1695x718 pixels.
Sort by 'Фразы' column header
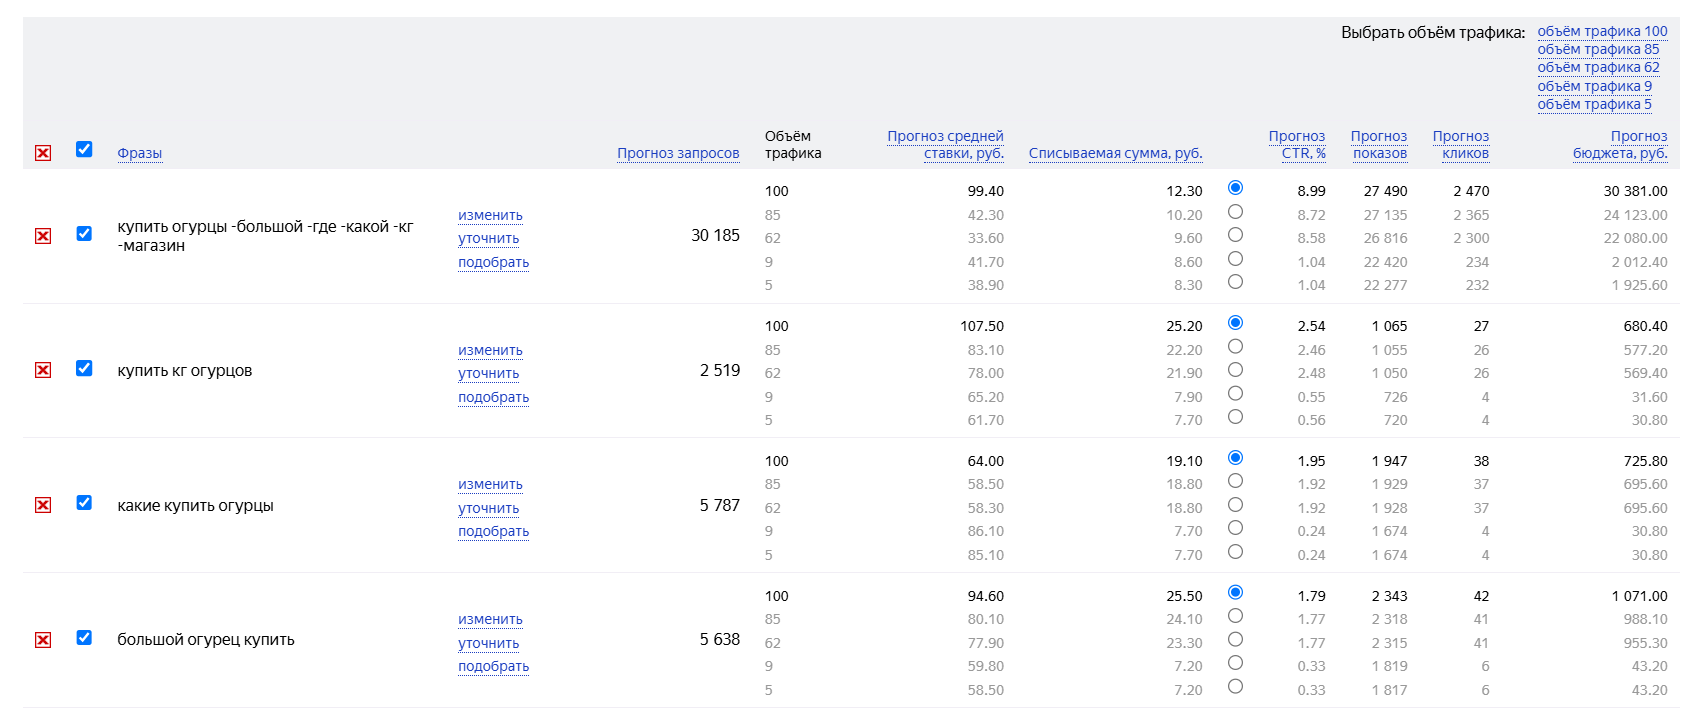coord(139,153)
